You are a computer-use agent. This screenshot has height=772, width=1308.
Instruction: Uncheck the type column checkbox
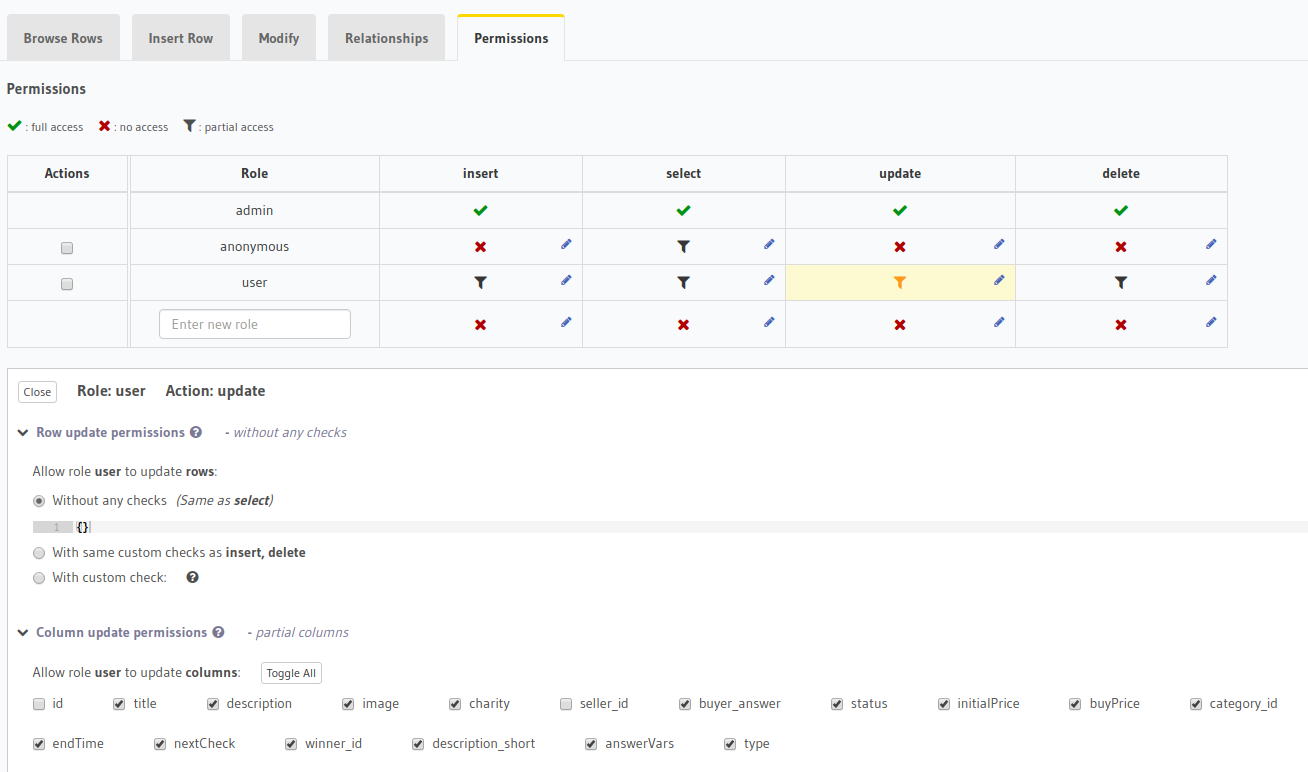point(730,744)
